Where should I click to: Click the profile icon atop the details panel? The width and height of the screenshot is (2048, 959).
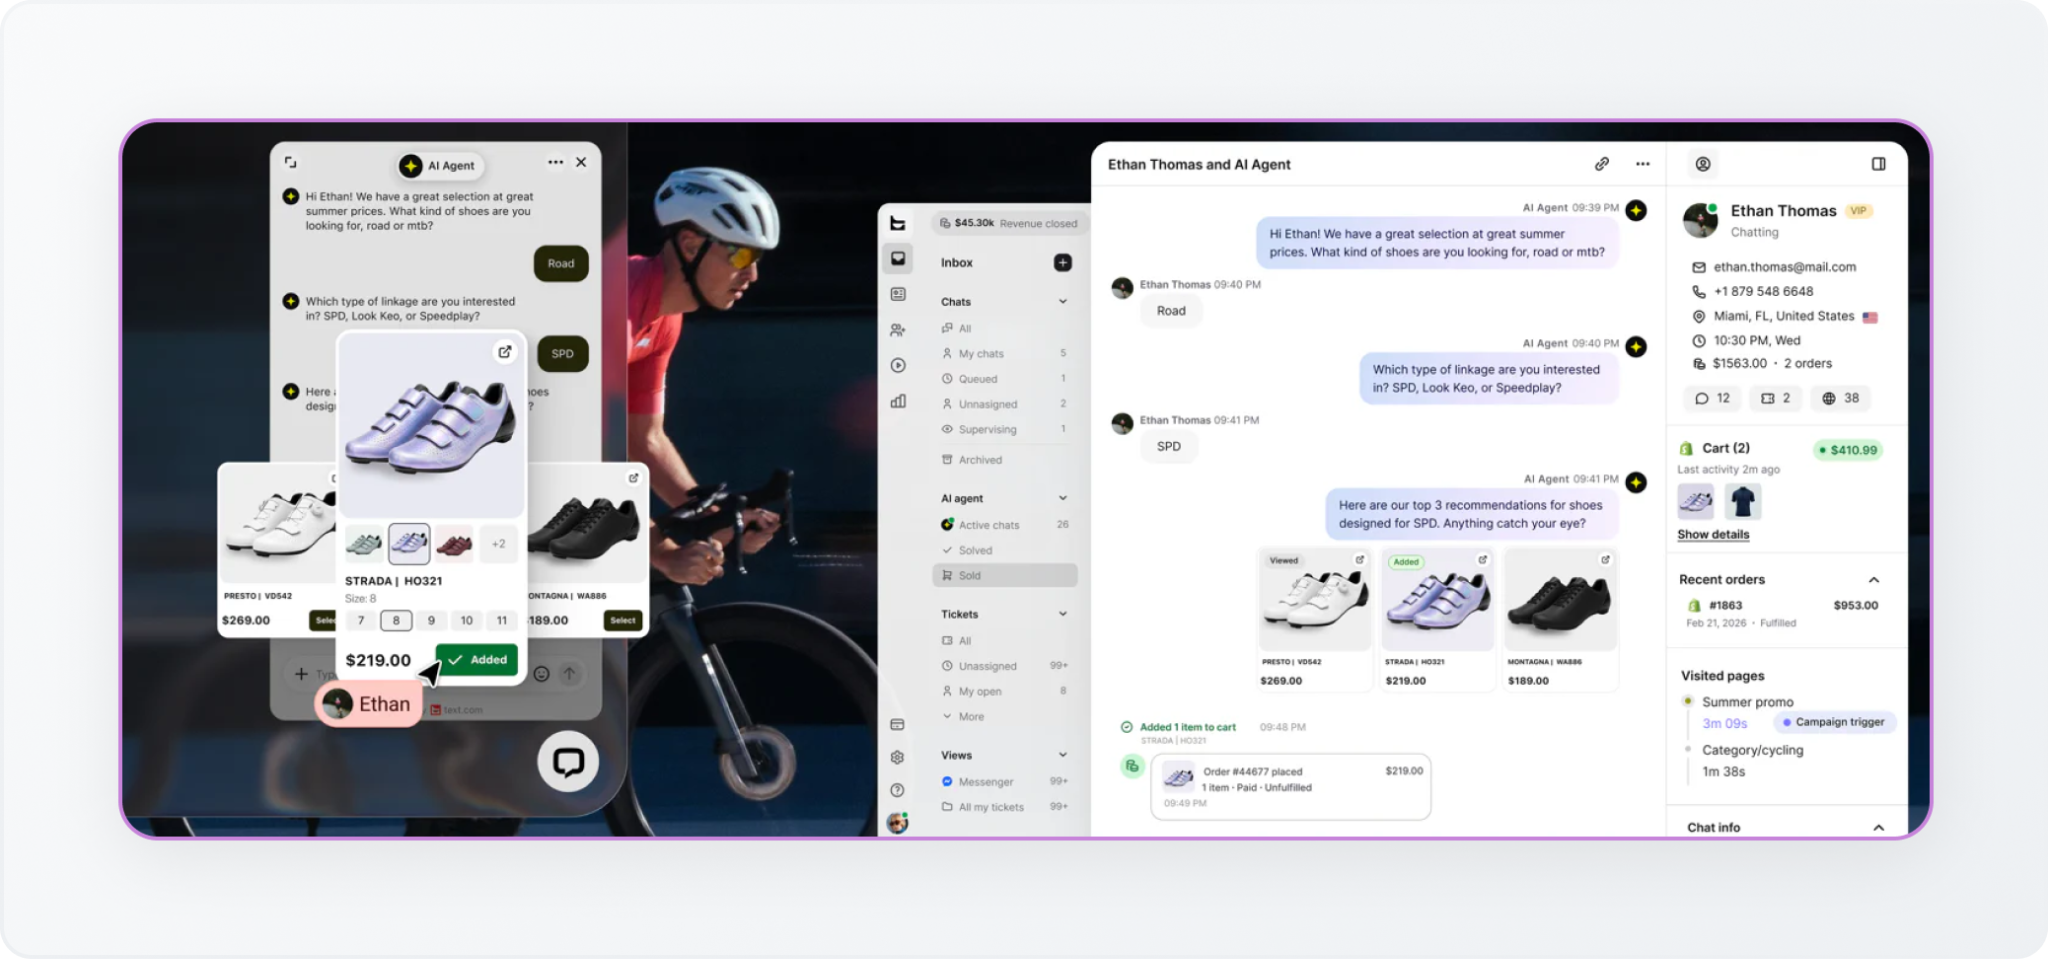(1702, 164)
